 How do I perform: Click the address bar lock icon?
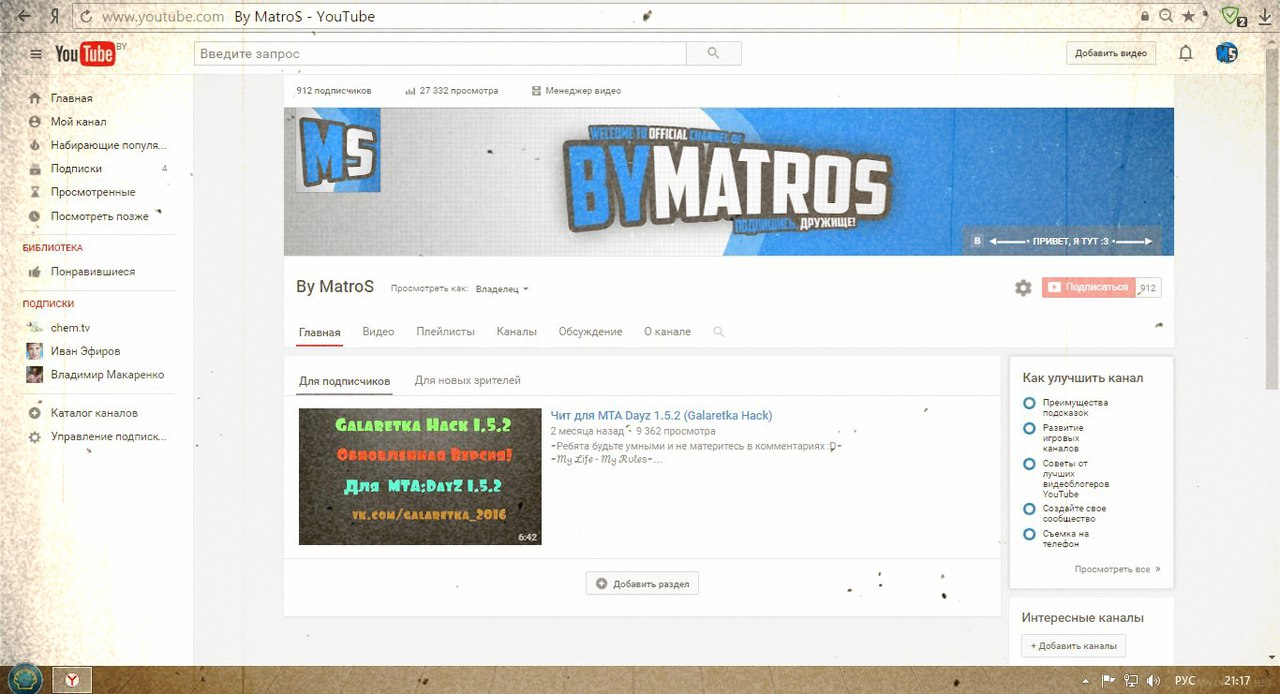coord(1145,16)
